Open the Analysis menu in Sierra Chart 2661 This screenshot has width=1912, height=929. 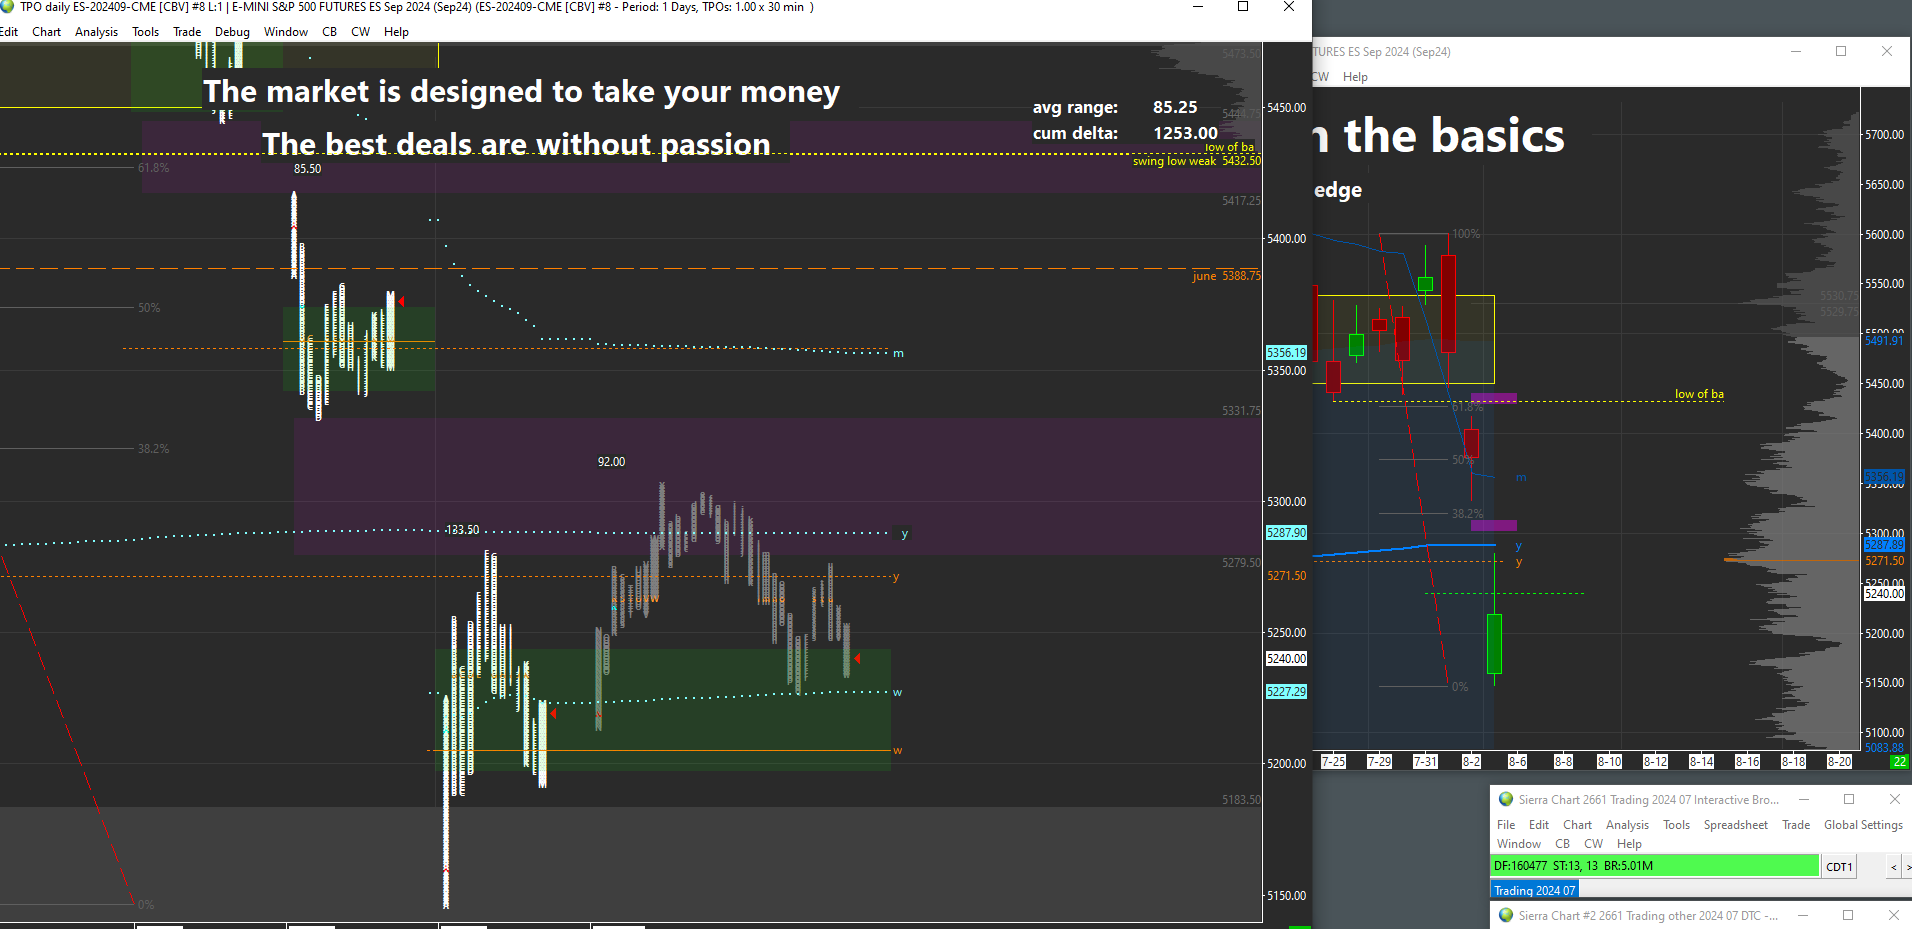coord(1628,825)
